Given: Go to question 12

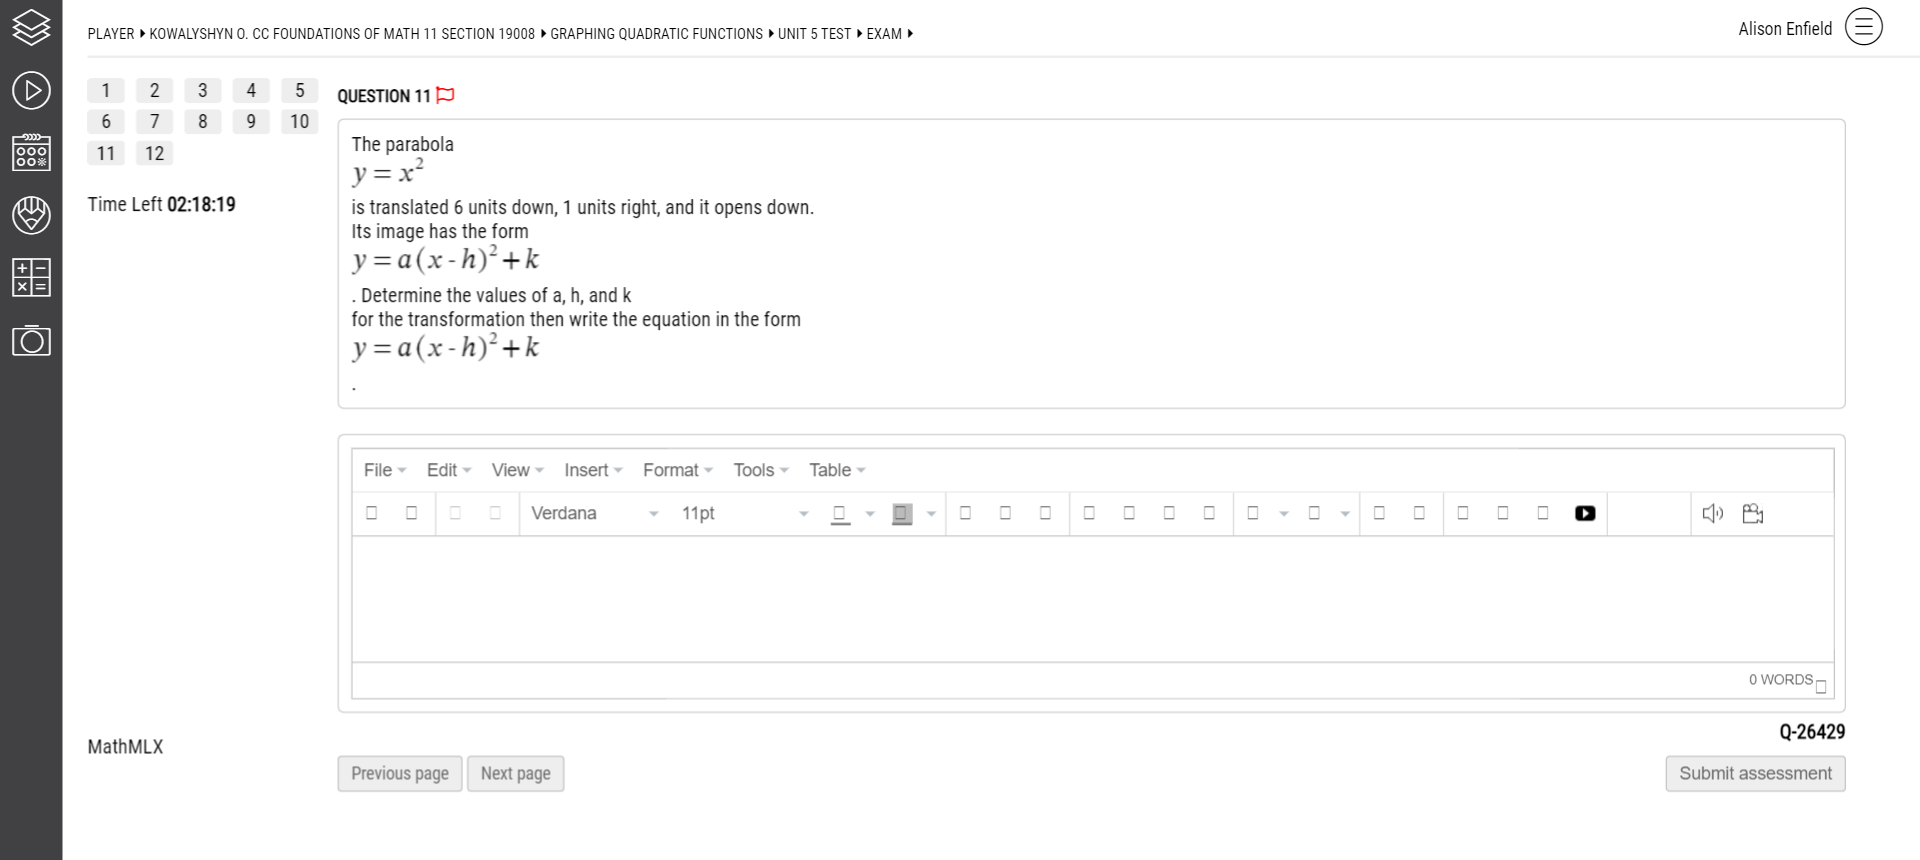Looking at the screenshot, I should click(x=154, y=153).
